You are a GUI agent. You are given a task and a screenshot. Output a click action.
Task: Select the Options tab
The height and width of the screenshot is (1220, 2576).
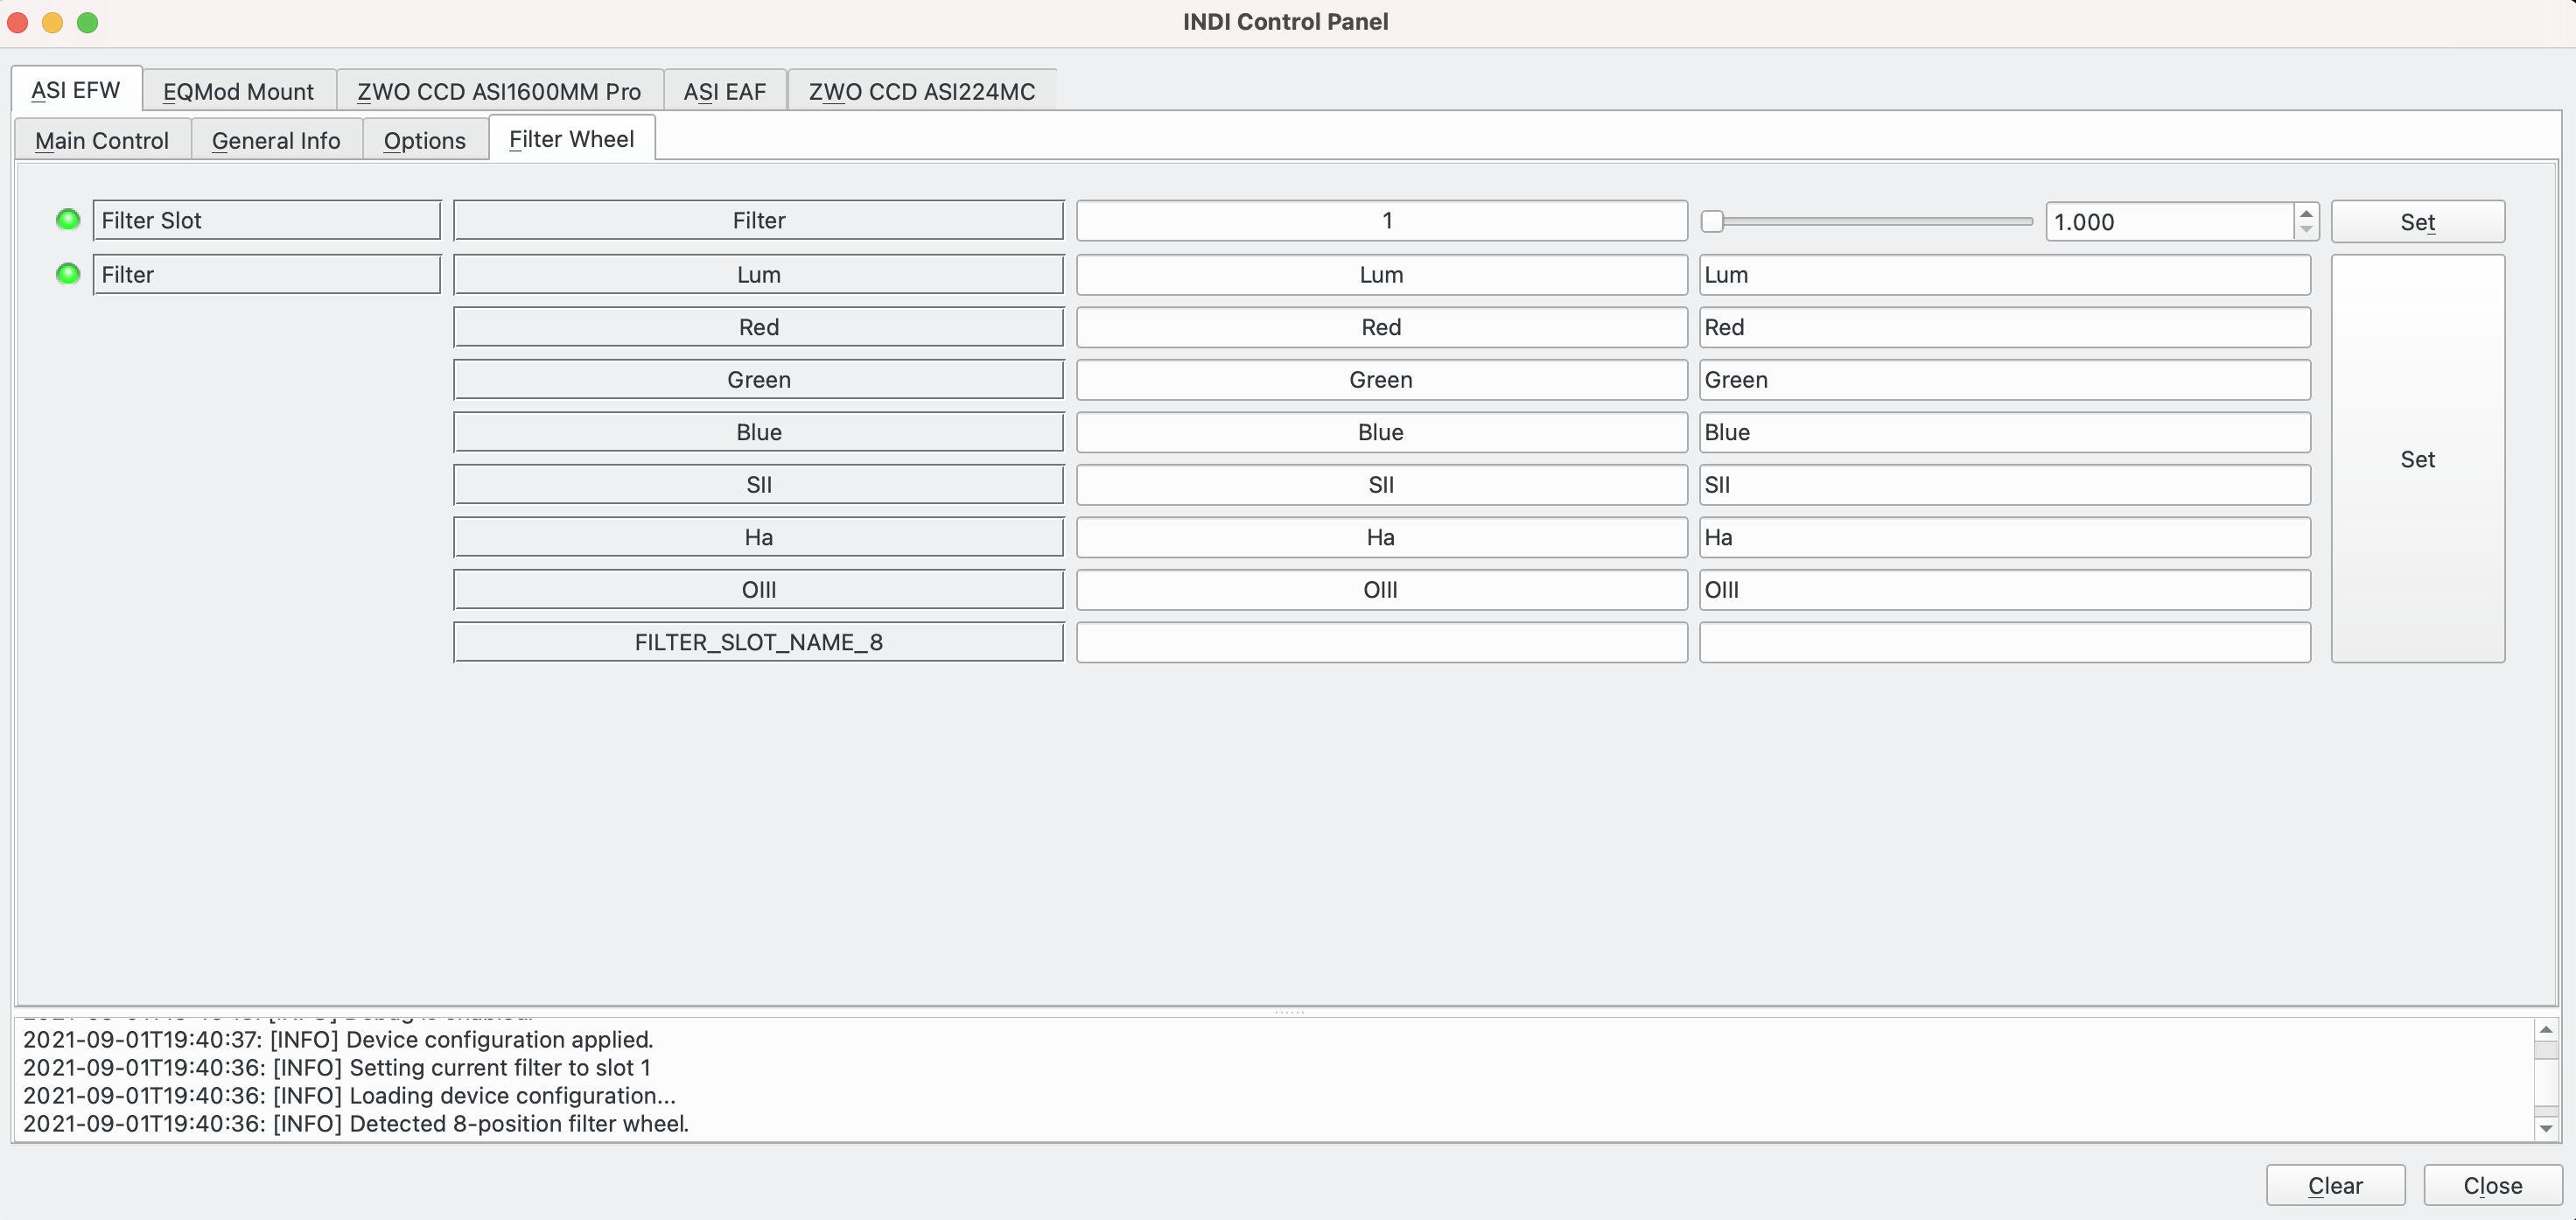[425, 140]
